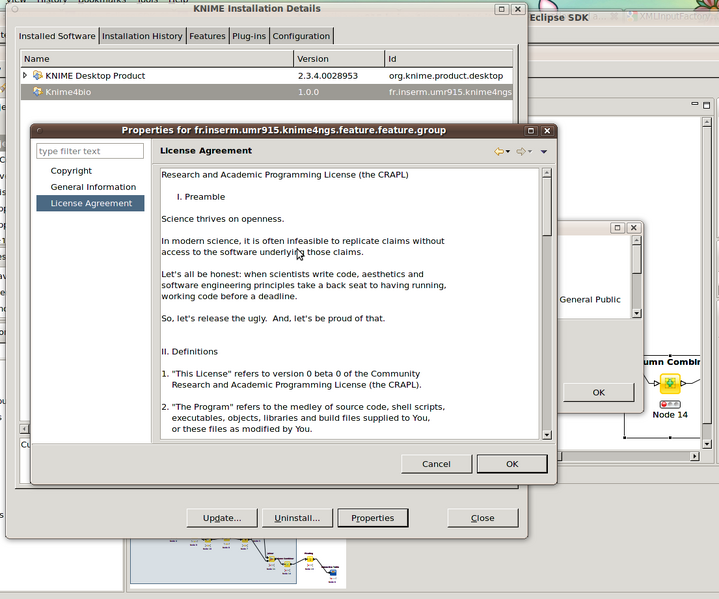Click the workflow outline thumbnail
The width and height of the screenshot is (719, 599).
[238, 562]
